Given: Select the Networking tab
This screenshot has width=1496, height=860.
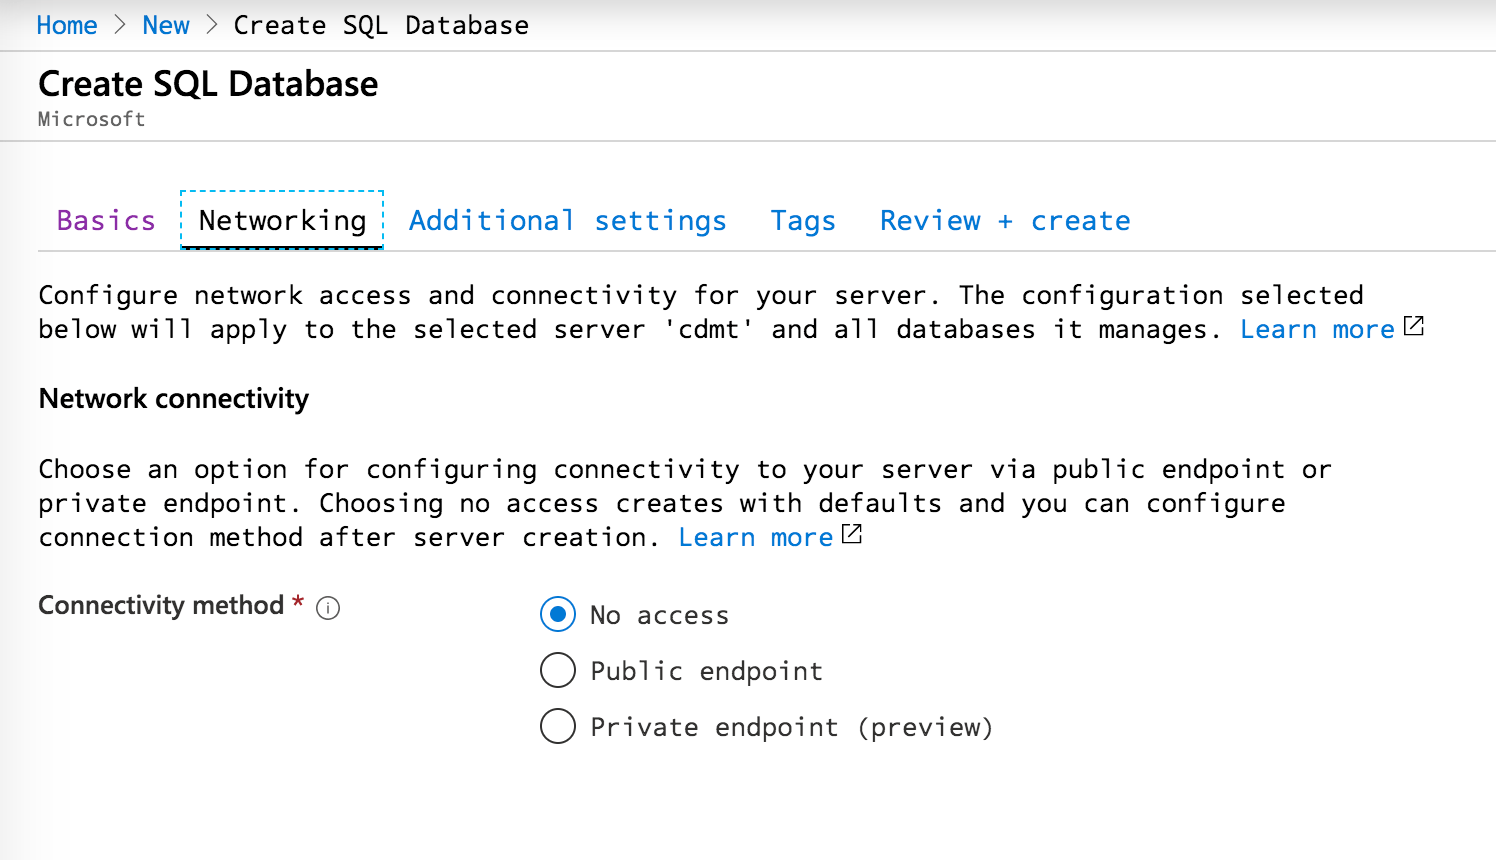Looking at the screenshot, I should [281, 220].
